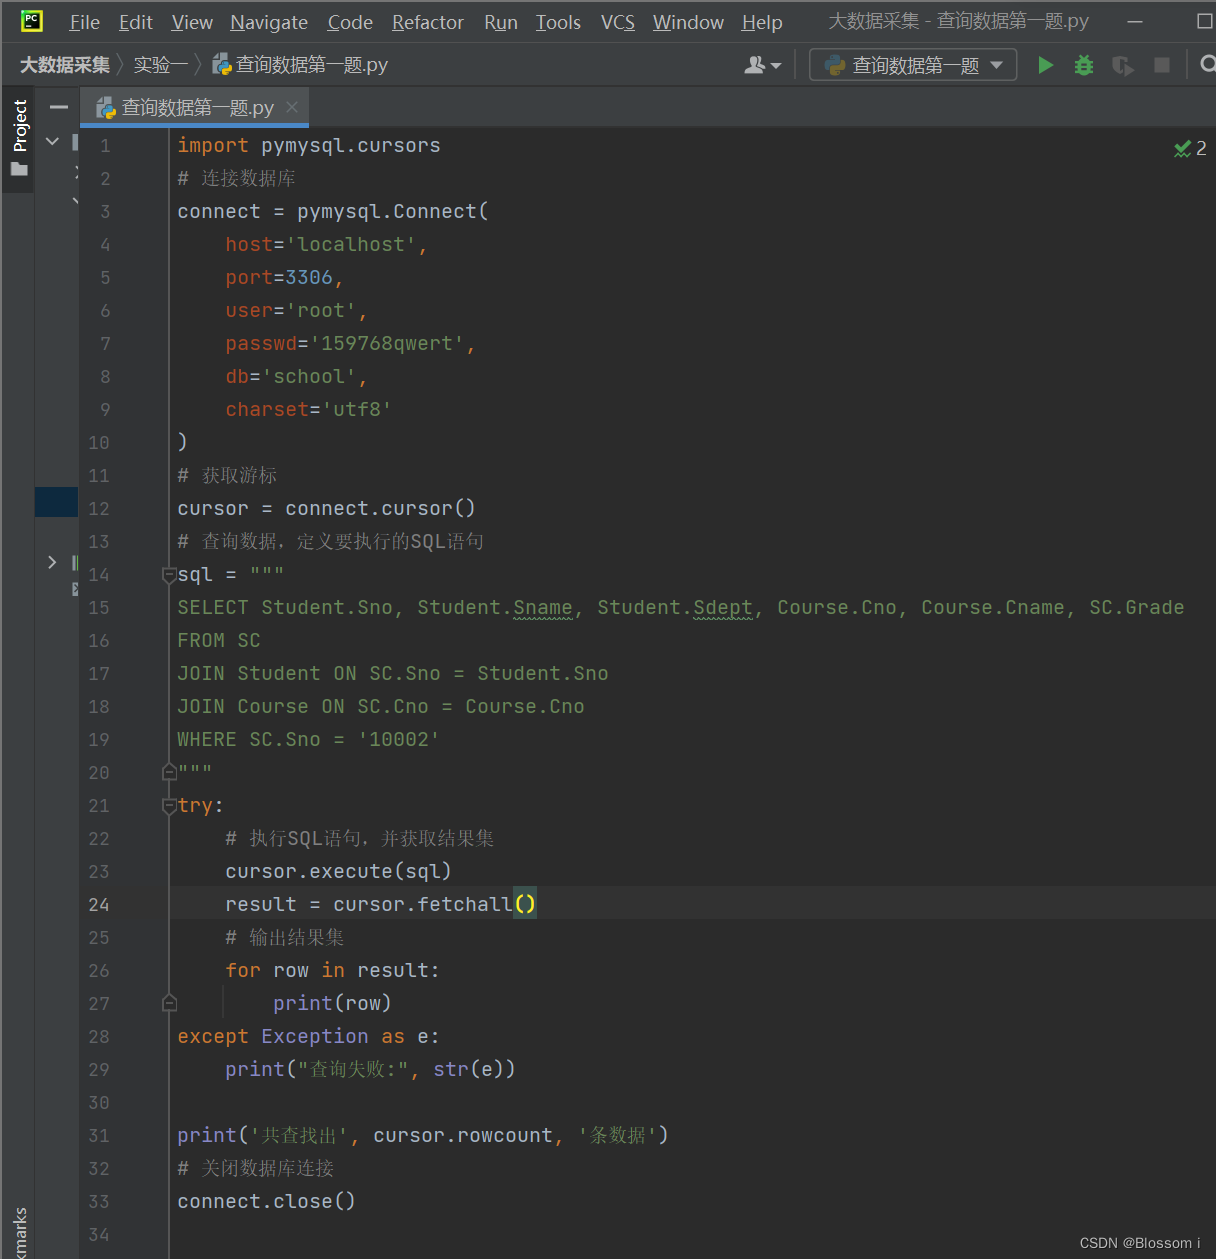Click the PyCharm logo icon

32,21
